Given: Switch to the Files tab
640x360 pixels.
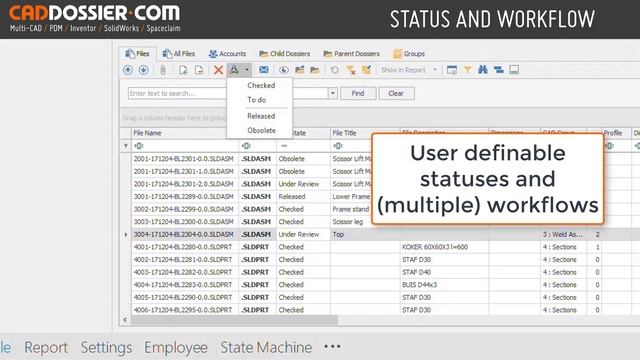Looking at the screenshot, I should [x=137, y=53].
